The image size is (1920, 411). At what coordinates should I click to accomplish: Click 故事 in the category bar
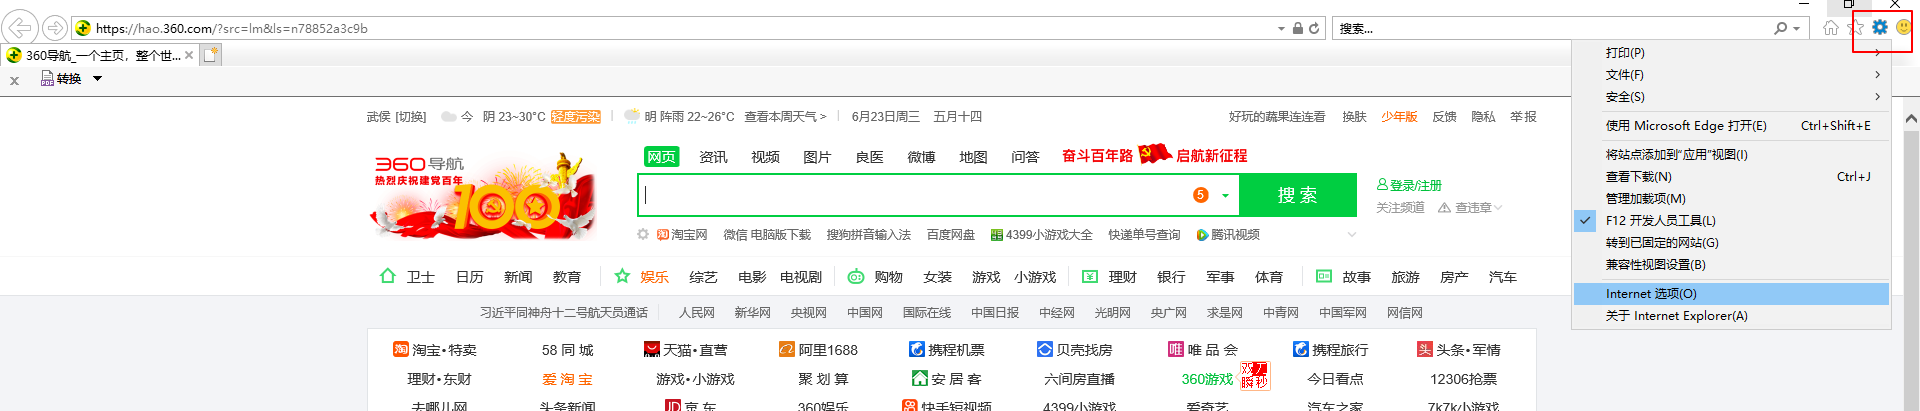(1356, 277)
